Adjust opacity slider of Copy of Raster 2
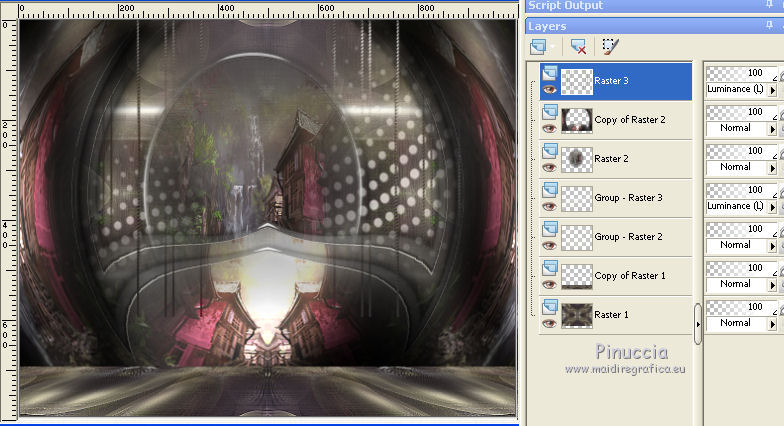 [x=742, y=112]
